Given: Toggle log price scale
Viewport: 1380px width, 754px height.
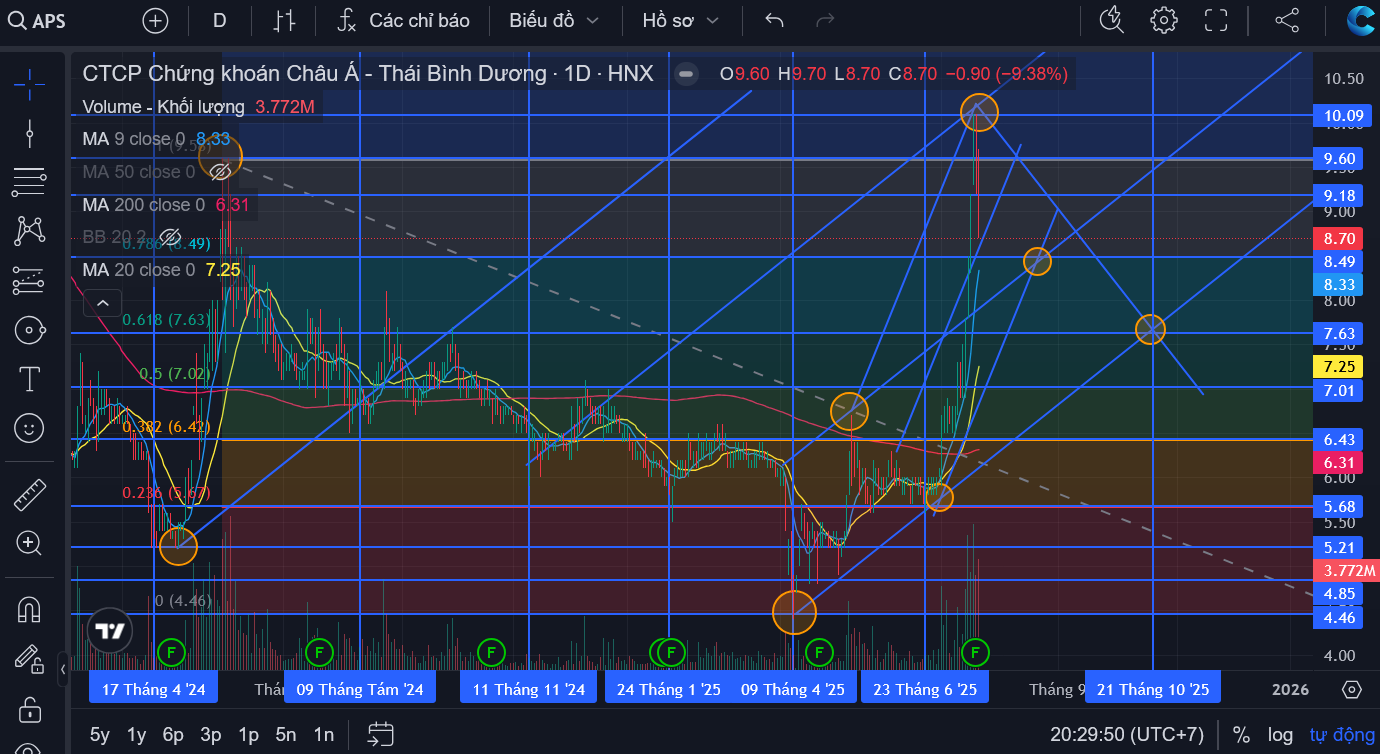Looking at the screenshot, I should pyautogui.click(x=1280, y=735).
